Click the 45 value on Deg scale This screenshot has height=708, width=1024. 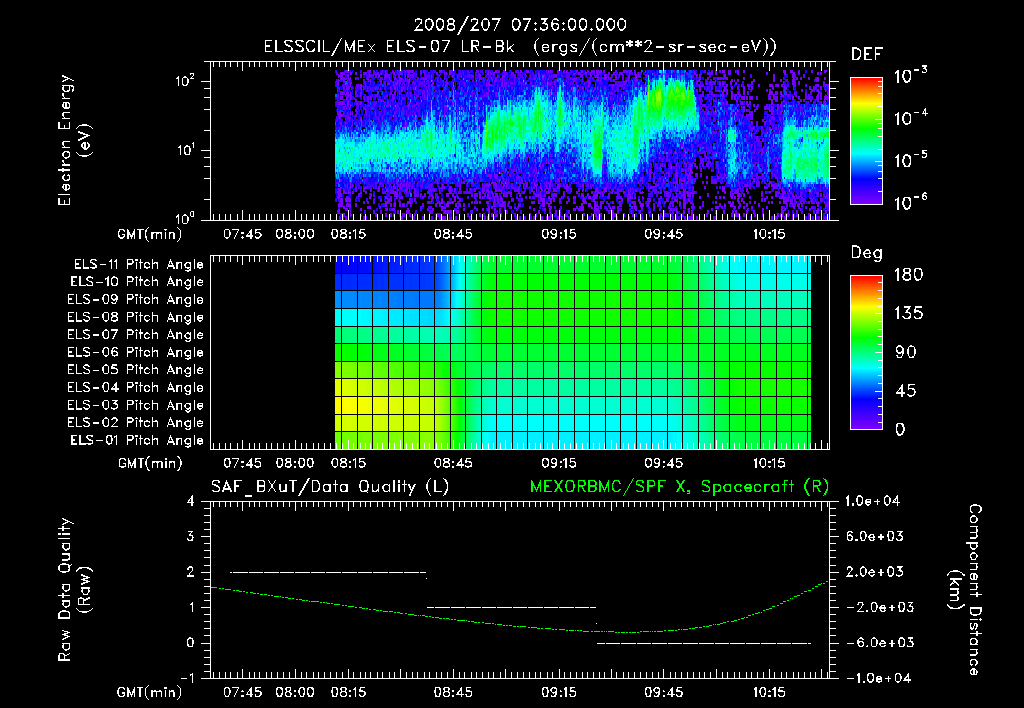coord(905,391)
